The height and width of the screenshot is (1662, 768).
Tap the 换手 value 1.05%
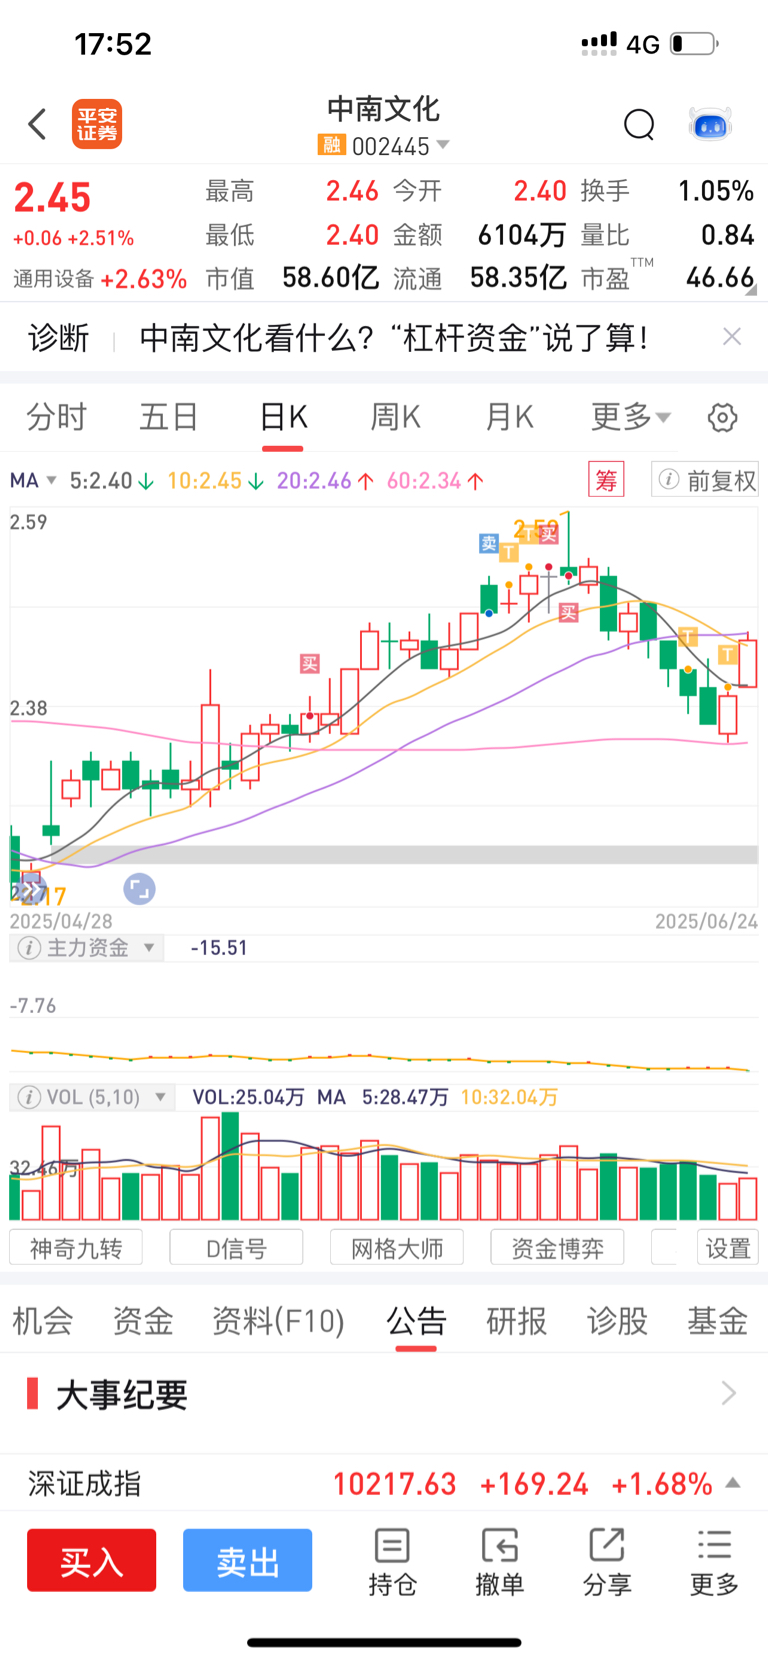click(x=716, y=191)
